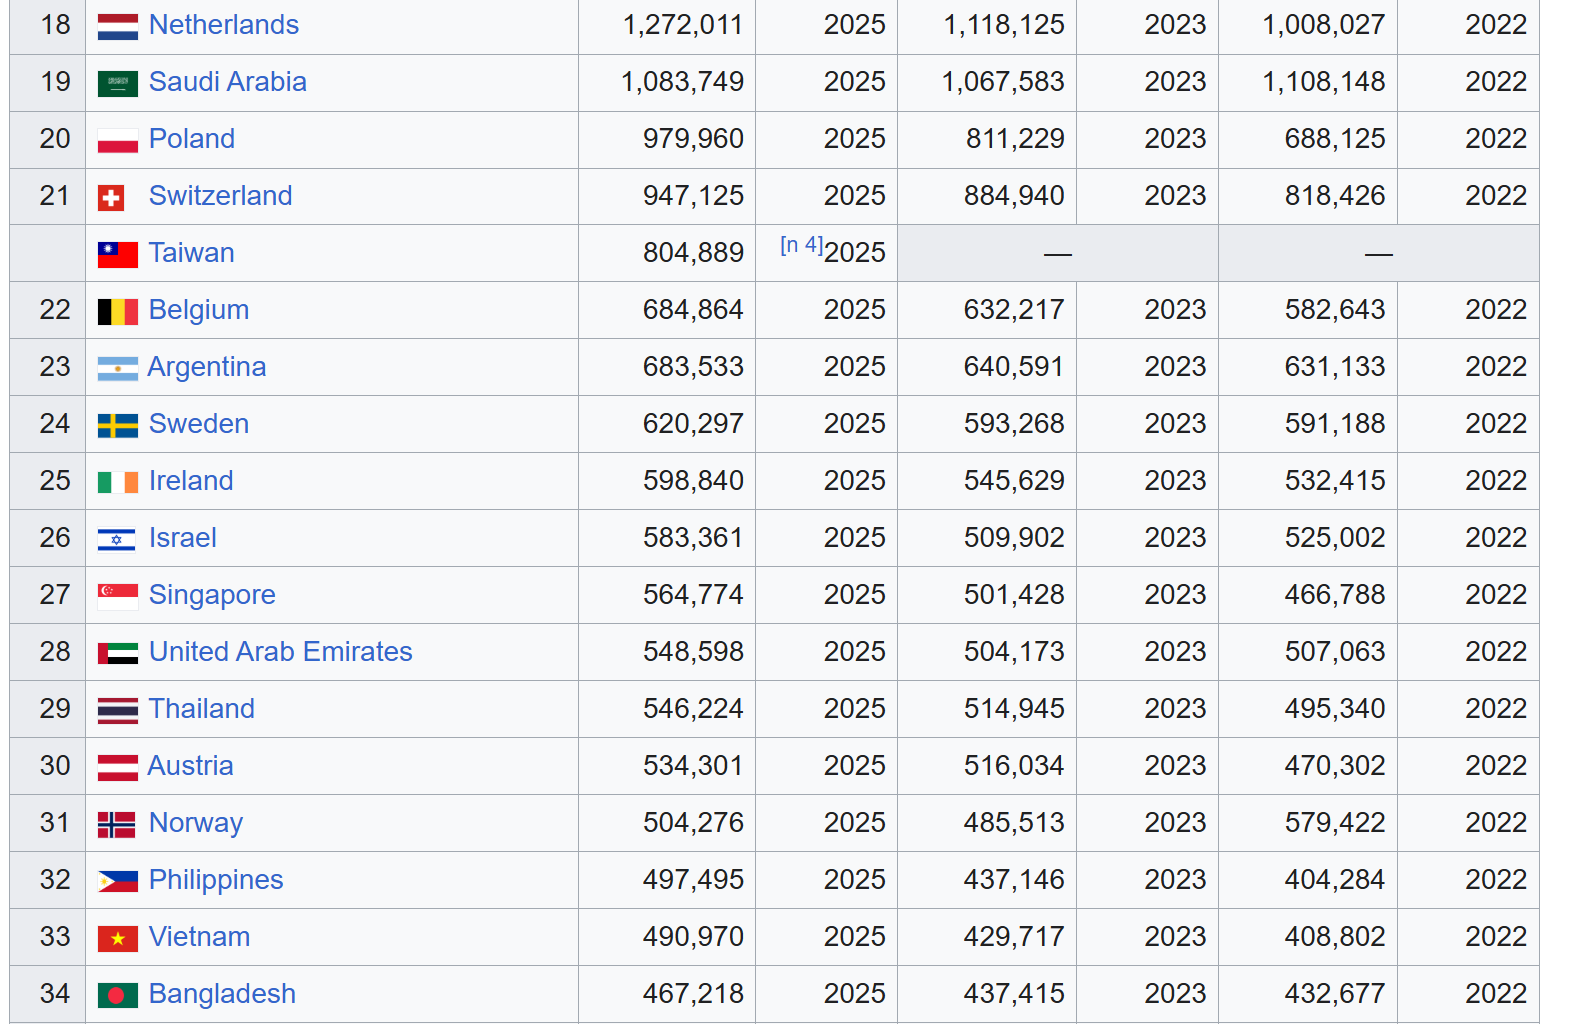The height and width of the screenshot is (1024, 1574).
Task: Open footnote [n 4] in Taiwan row
Action: (802, 245)
